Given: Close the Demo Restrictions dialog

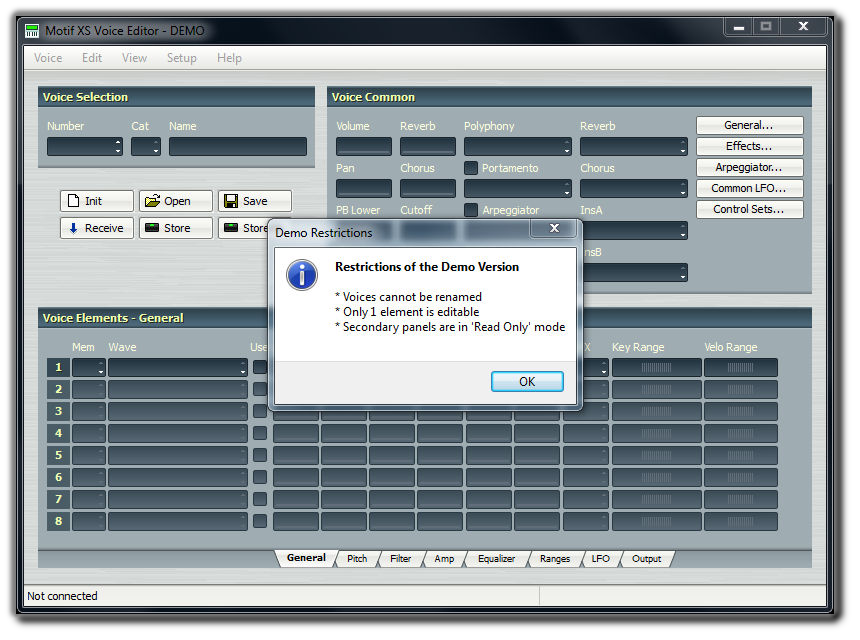Looking at the screenshot, I should [x=554, y=228].
